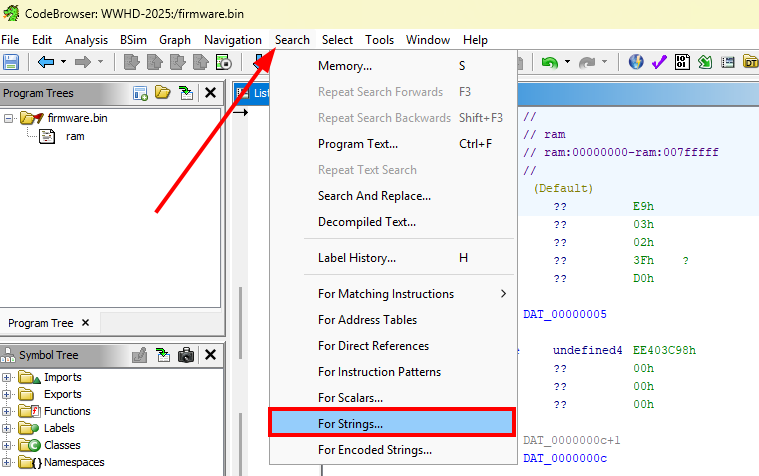Open the back-navigation history dropdown arrow
This screenshot has width=759, height=476.
click(63, 62)
